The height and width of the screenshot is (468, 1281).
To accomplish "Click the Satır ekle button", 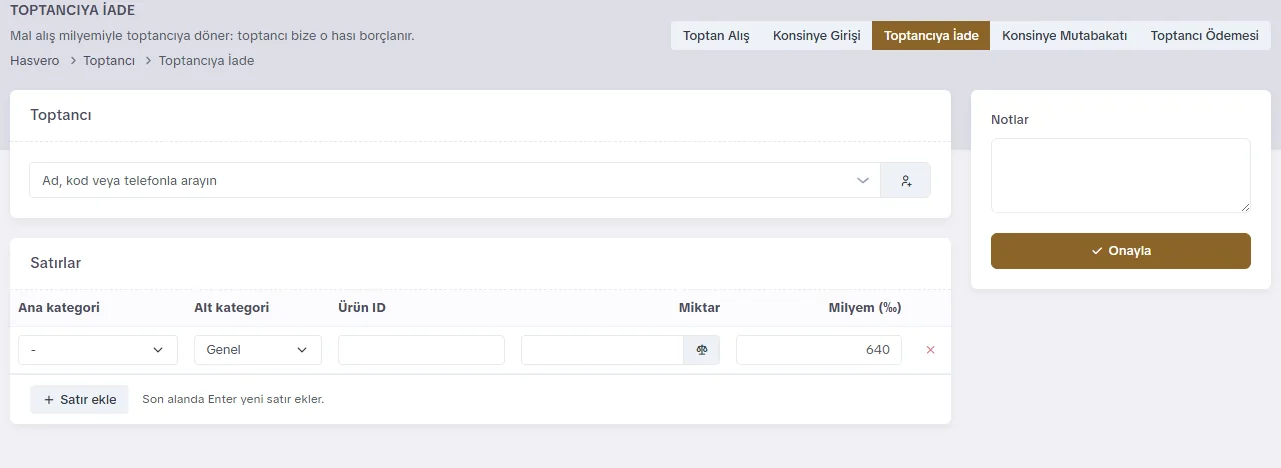I will pyautogui.click(x=80, y=399).
